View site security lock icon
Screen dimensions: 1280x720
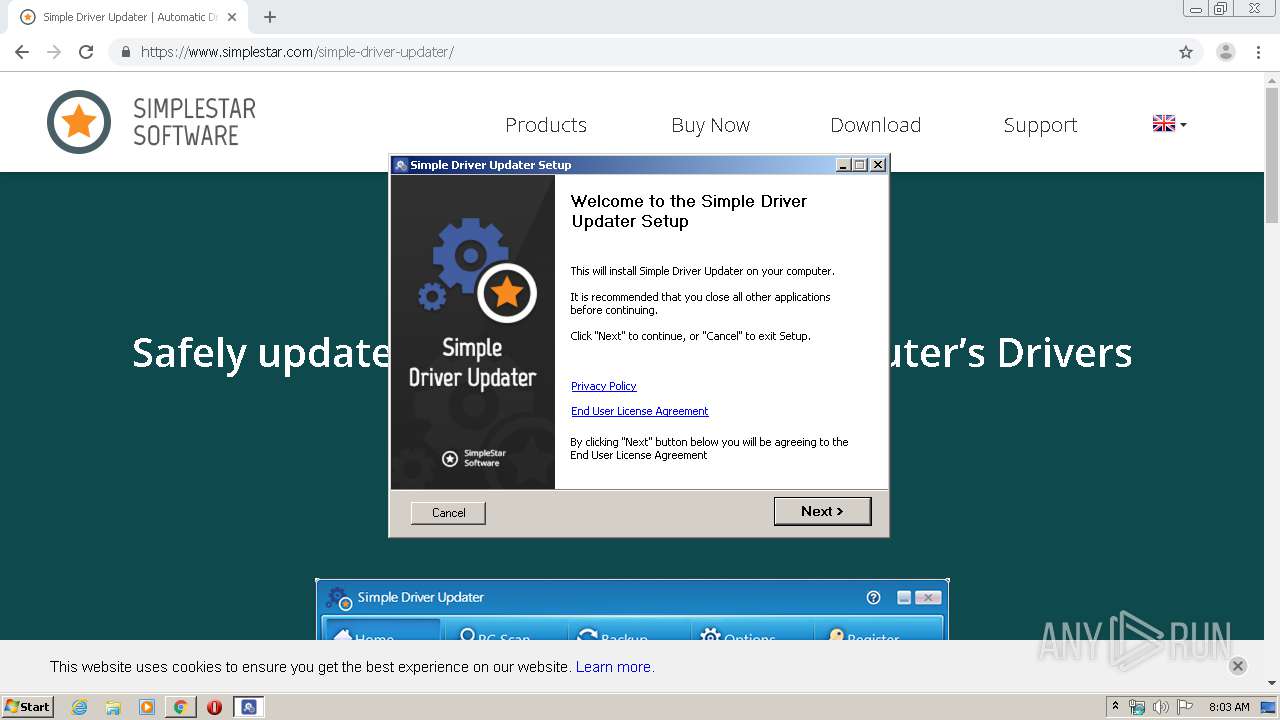(x=125, y=52)
